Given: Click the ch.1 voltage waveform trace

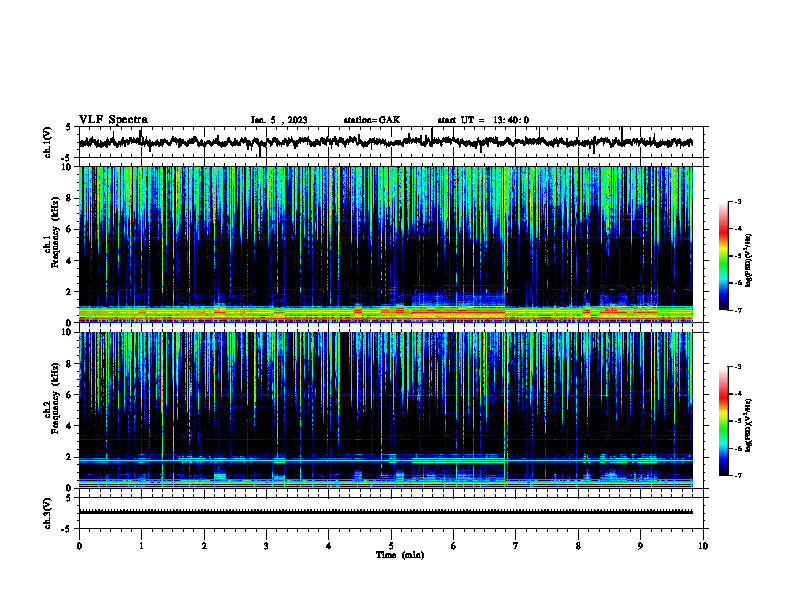Looking at the screenshot, I should pos(385,142).
